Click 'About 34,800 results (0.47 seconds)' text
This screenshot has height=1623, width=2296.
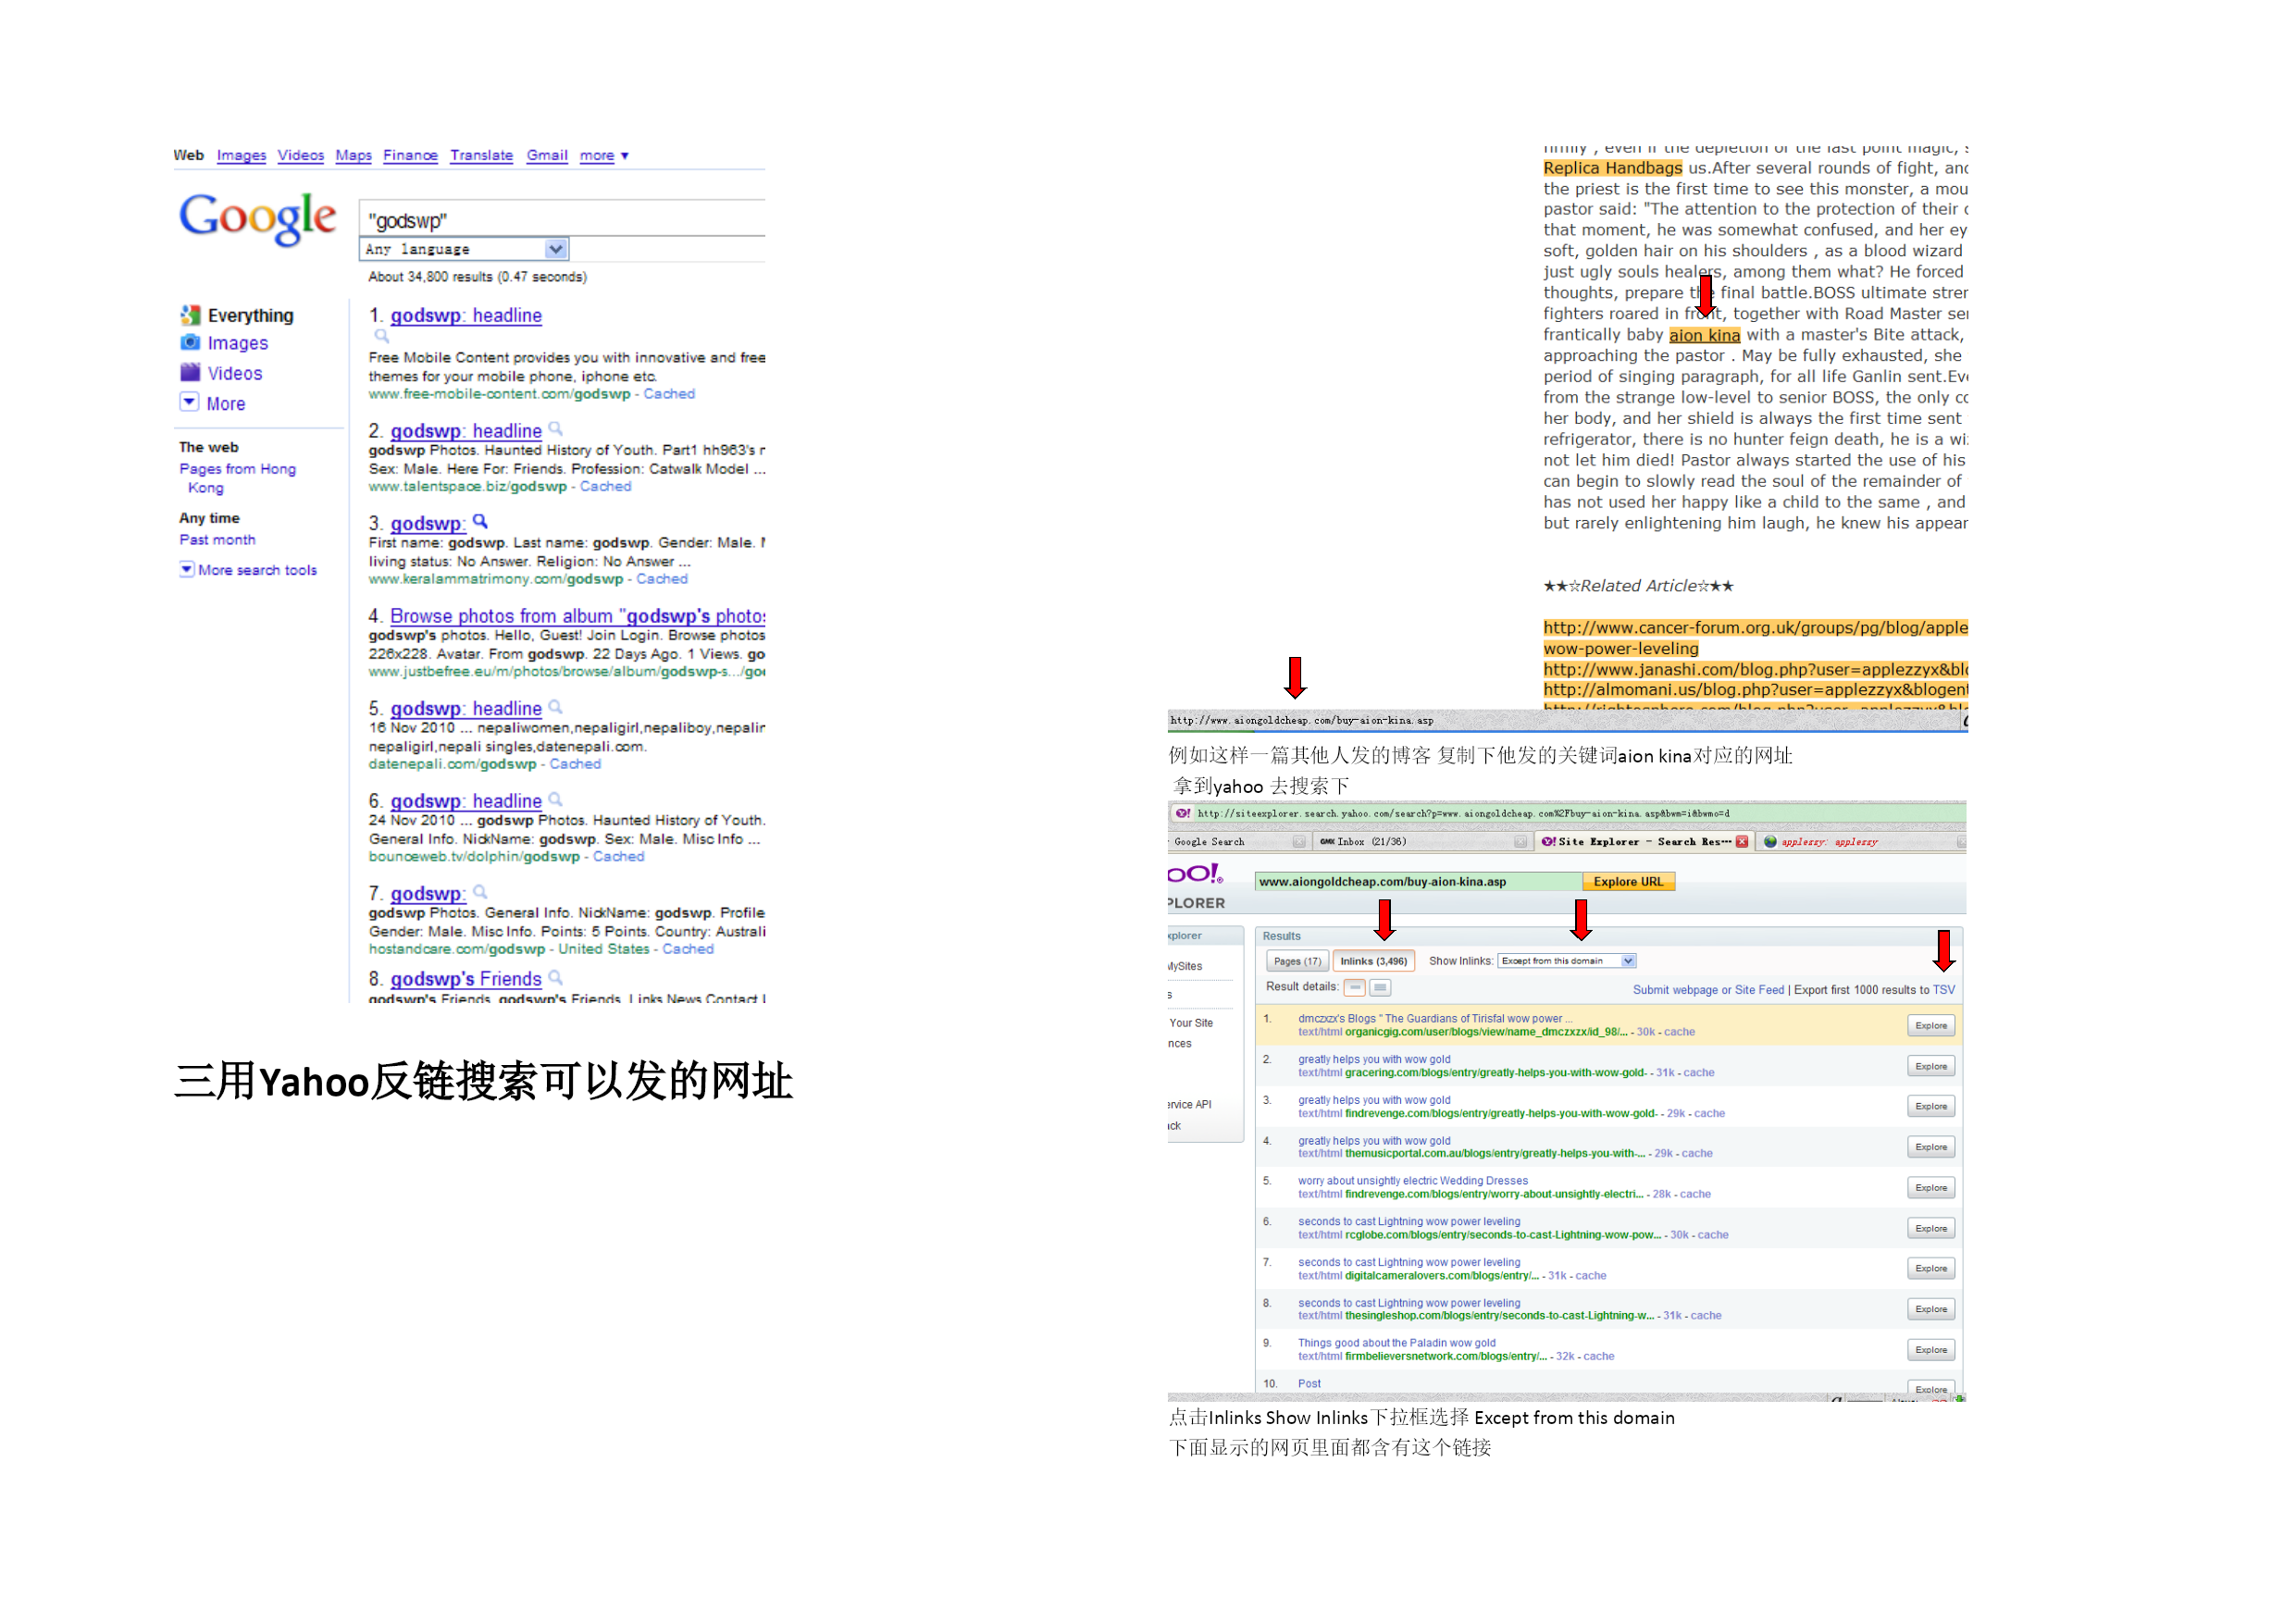pyautogui.click(x=477, y=277)
